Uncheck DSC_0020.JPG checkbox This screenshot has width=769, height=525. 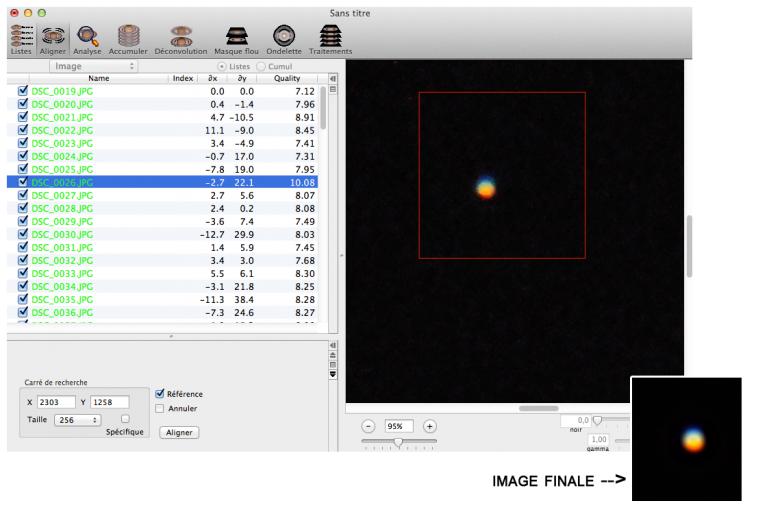(x=23, y=104)
